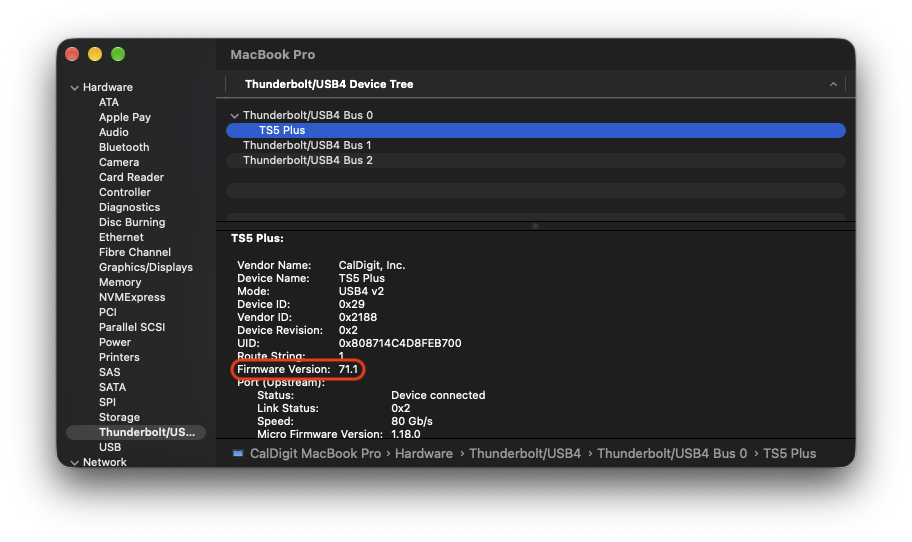Collapse Thunderbolt/USB4 Bus 0 chevron
Viewport: 912px width, 542px height.
click(234, 116)
